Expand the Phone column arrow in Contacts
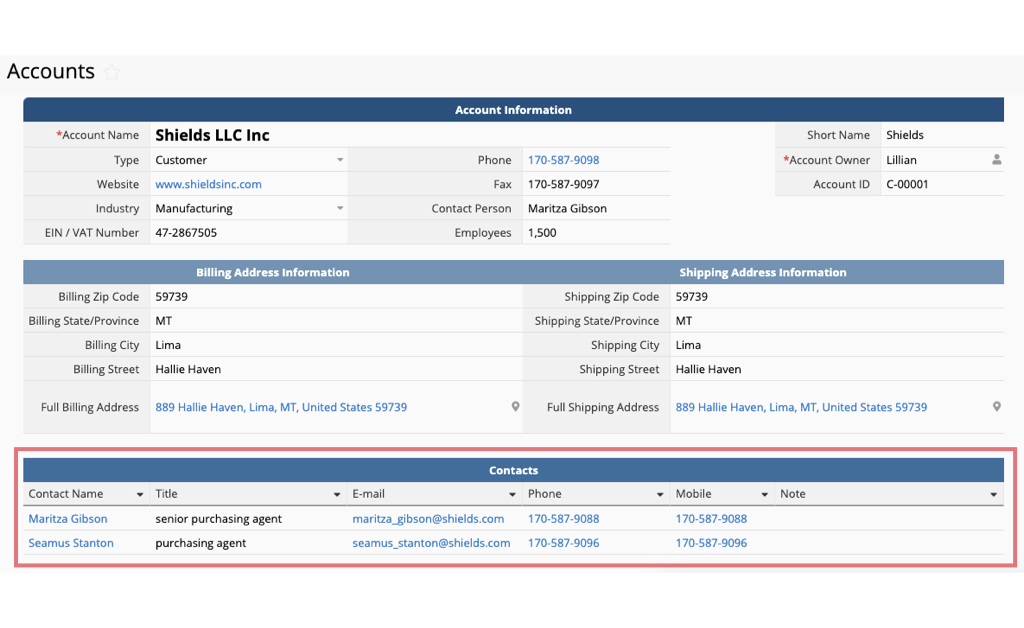 click(660, 495)
